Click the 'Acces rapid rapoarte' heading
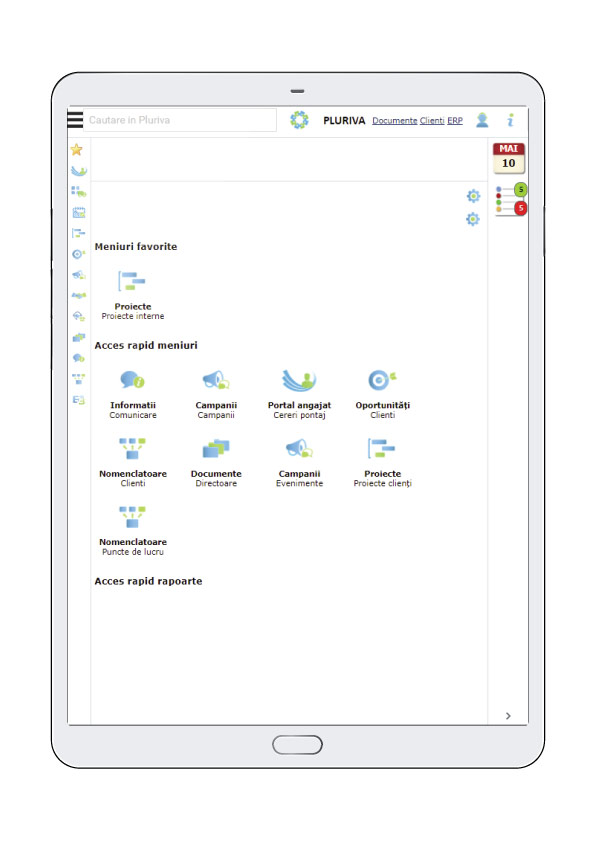This screenshot has width=595, height=842. (x=148, y=581)
